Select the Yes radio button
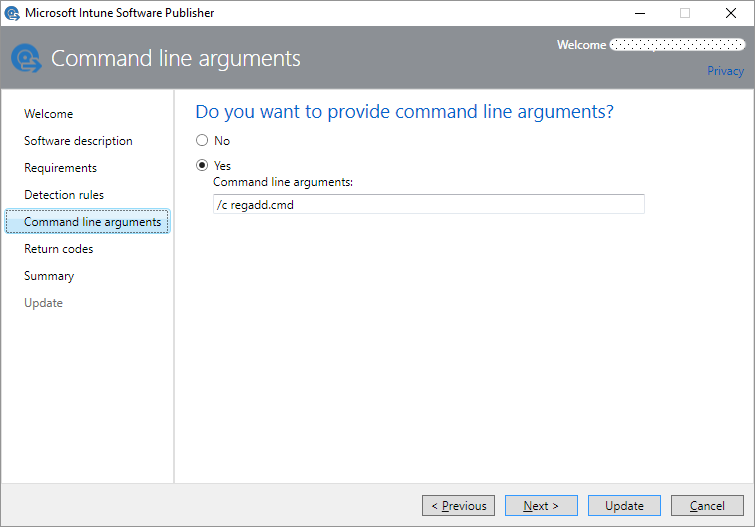Image resolution: width=755 pixels, height=527 pixels. 202,165
